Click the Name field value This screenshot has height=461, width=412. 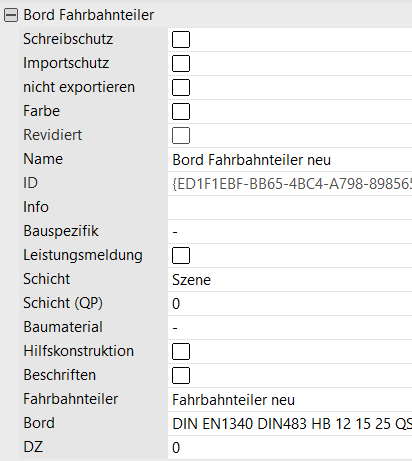290,160
